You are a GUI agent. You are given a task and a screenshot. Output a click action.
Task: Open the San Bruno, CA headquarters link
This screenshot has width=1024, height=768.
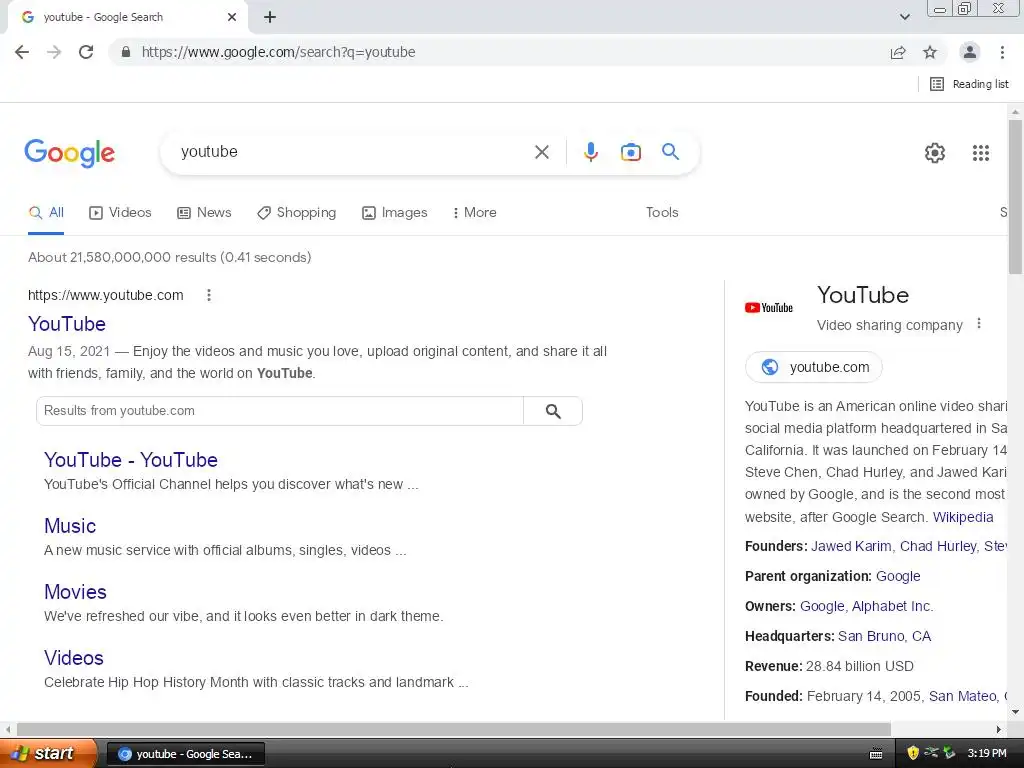pos(884,636)
